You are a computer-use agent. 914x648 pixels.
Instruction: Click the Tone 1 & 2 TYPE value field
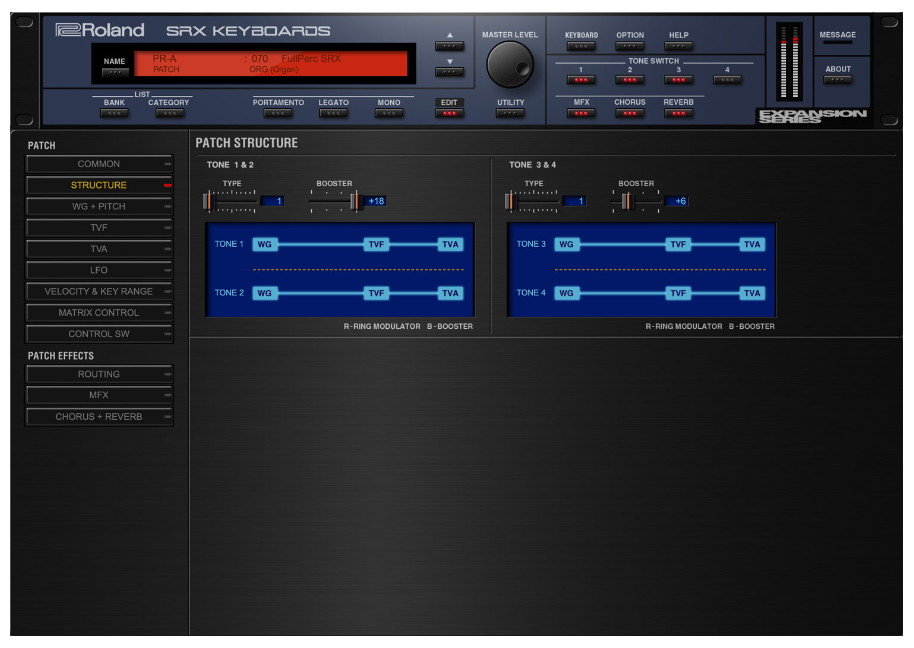click(272, 201)
